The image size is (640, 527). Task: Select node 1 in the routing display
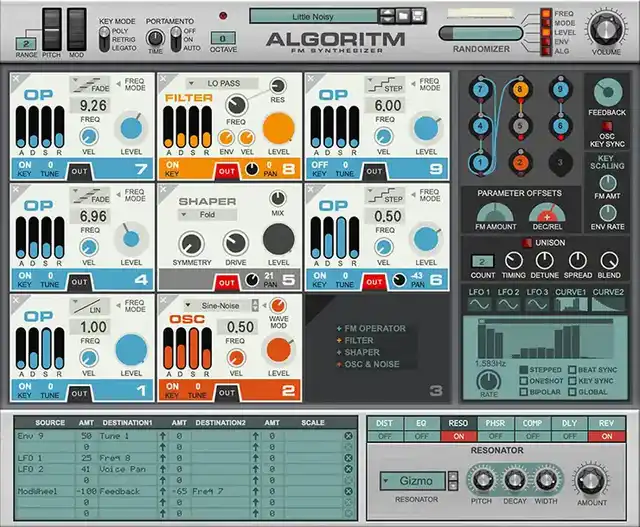(480, 162)
